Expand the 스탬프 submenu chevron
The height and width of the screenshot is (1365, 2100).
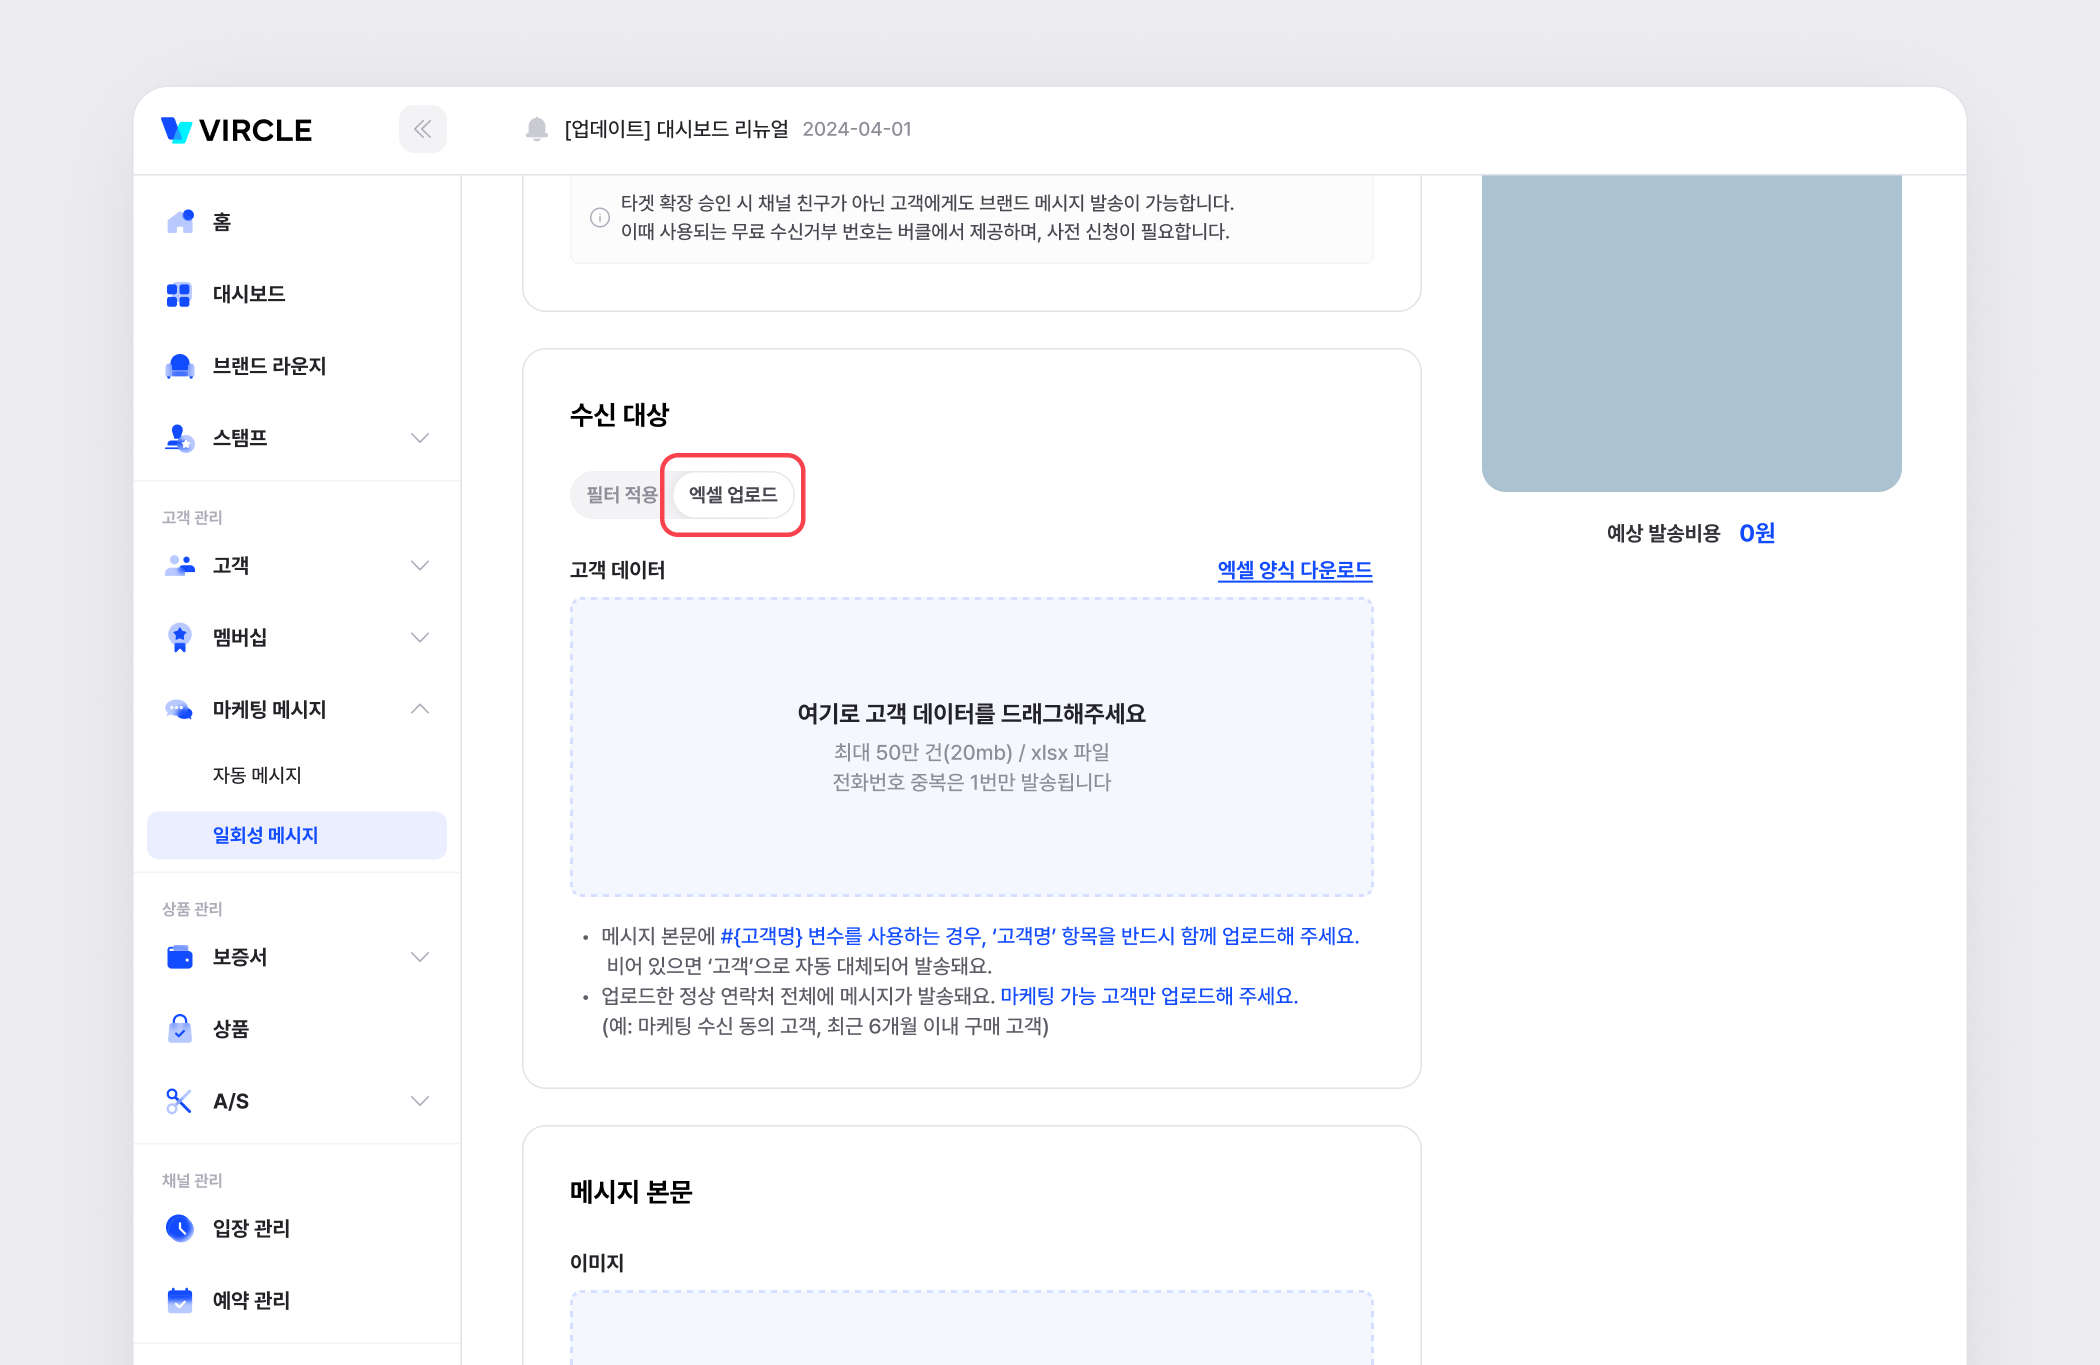pyautogui.click(x=420, y=438)
